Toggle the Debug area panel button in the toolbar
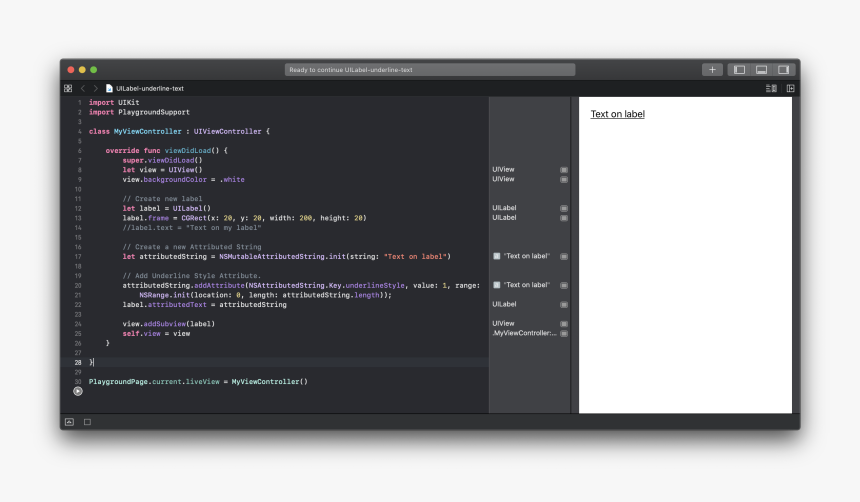The width and height of the screenshot is (860, 502). point(761,70)
